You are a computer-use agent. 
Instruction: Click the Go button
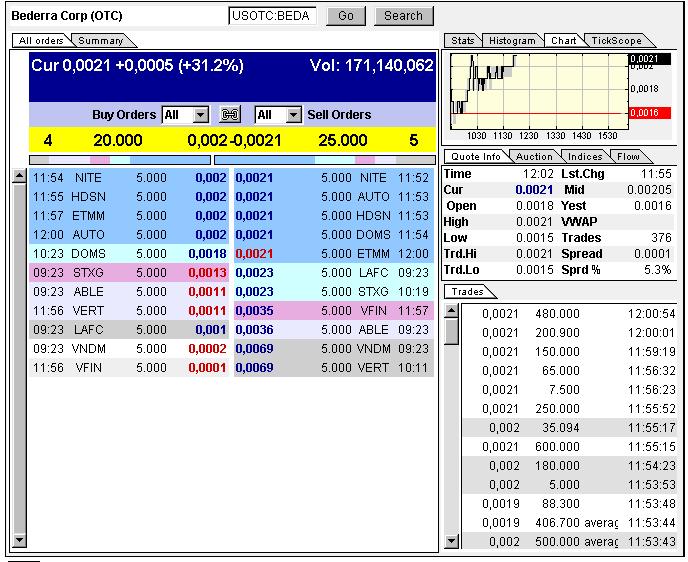[x=346, y=16]
